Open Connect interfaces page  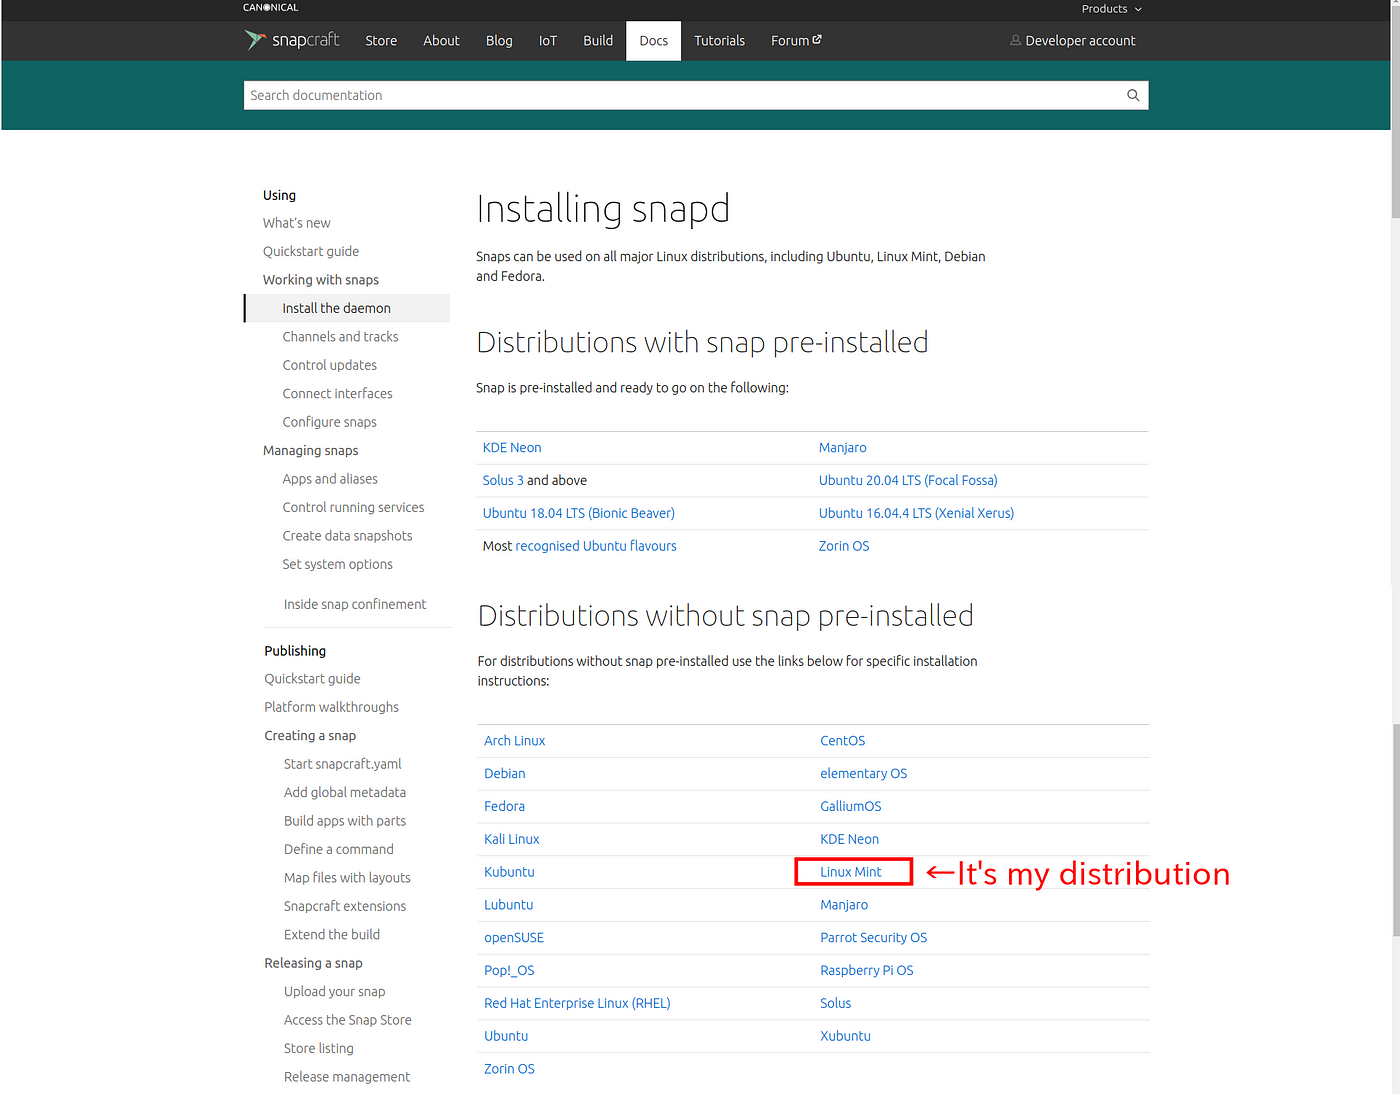(337, 394)
